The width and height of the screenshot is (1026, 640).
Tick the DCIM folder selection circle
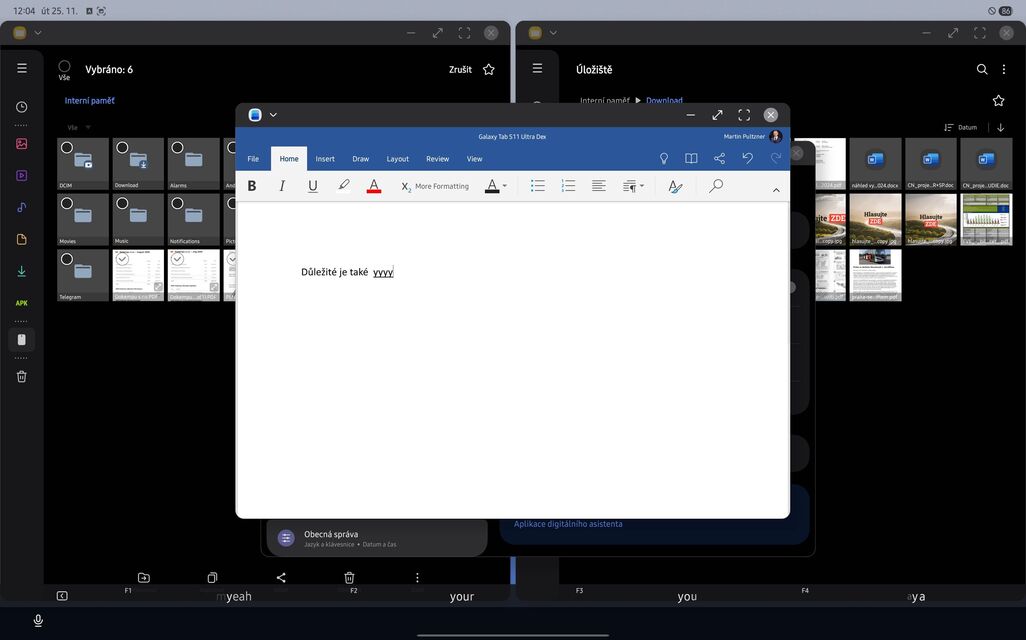[x=67, y=147]
